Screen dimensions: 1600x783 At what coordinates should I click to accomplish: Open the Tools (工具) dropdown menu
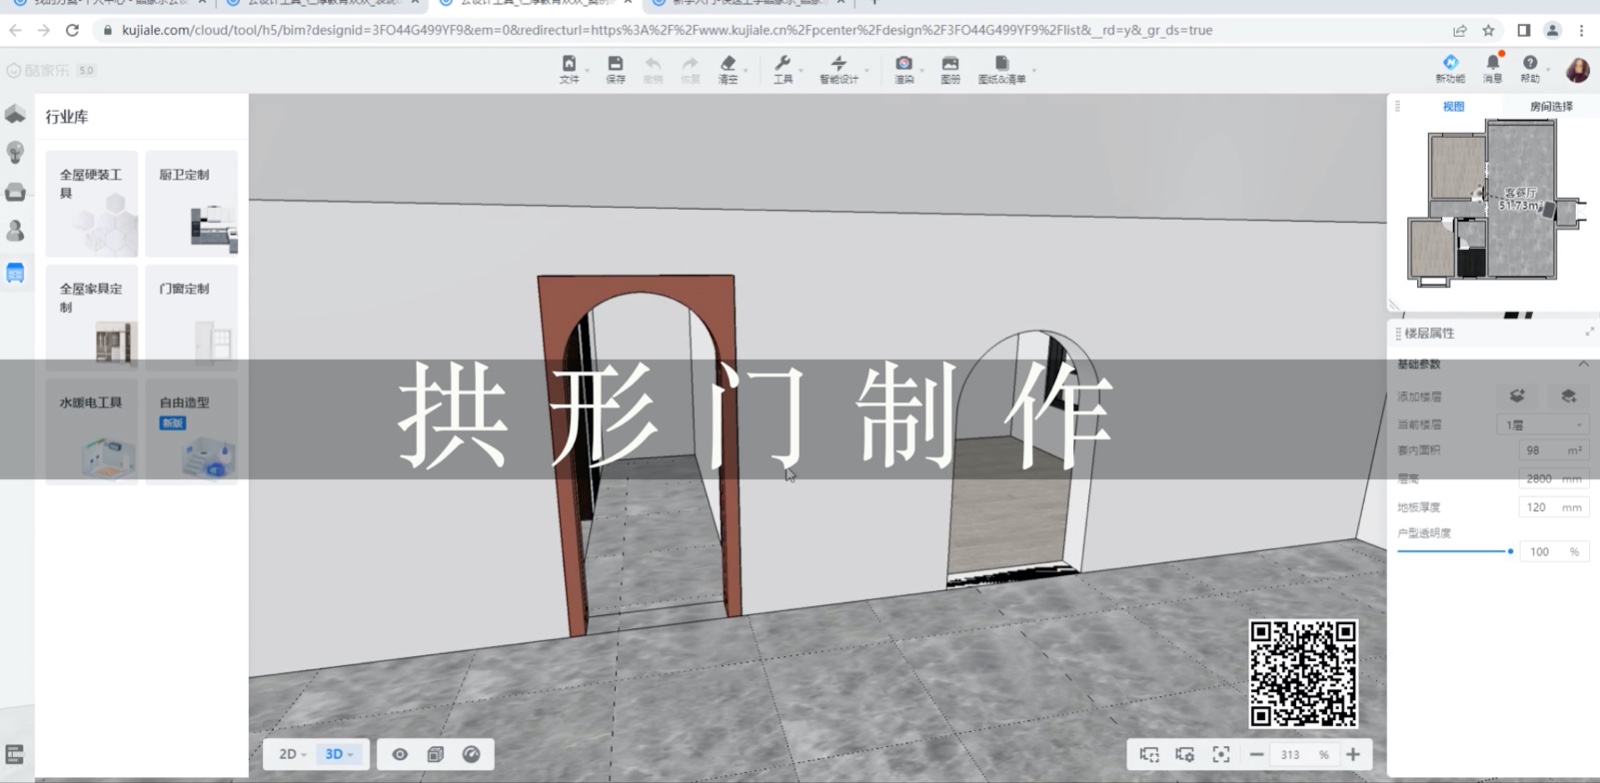[783, 69]
